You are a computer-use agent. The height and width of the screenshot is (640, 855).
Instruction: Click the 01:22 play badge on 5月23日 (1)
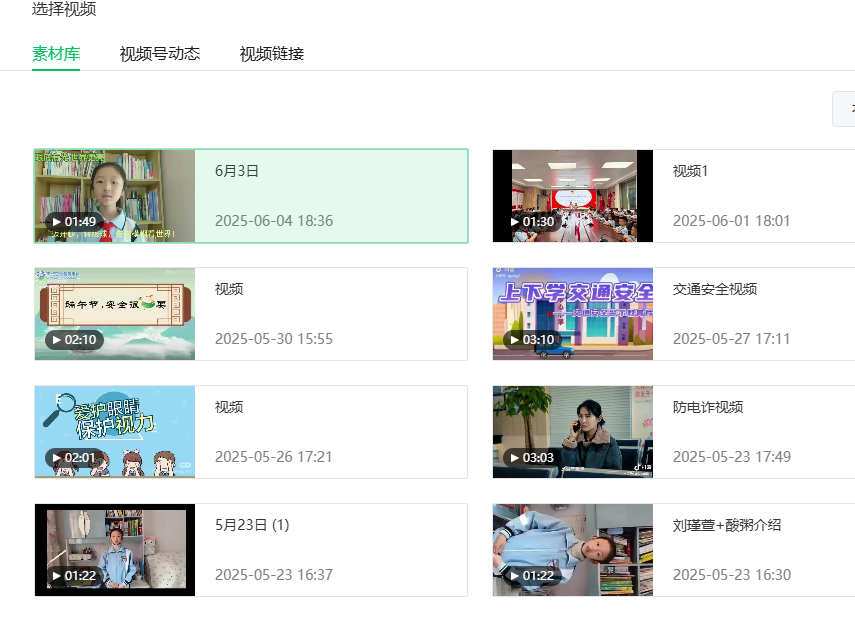73,575
